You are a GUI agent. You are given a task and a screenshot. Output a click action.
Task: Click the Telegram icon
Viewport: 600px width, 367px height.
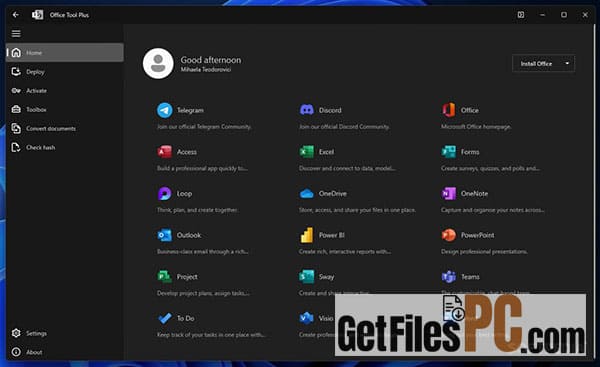pos(165,110)
